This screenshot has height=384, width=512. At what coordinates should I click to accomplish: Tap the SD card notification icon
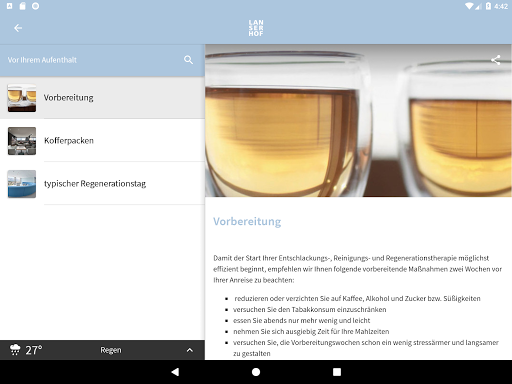click(x=22, y=6)
